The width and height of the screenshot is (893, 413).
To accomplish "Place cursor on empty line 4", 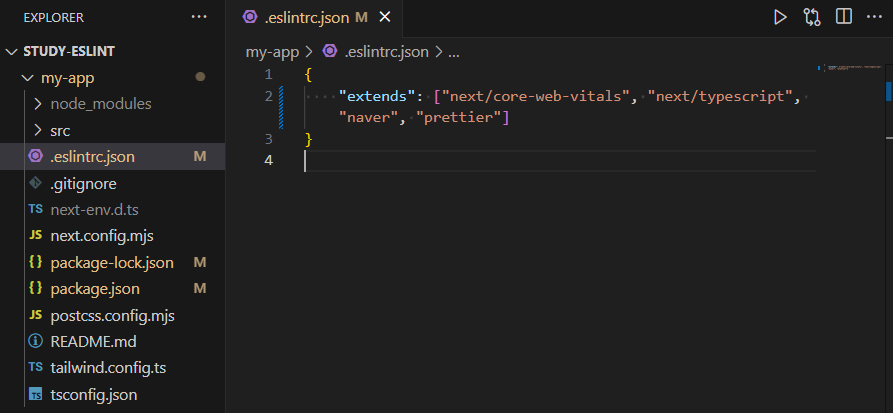I will (560, 161).
